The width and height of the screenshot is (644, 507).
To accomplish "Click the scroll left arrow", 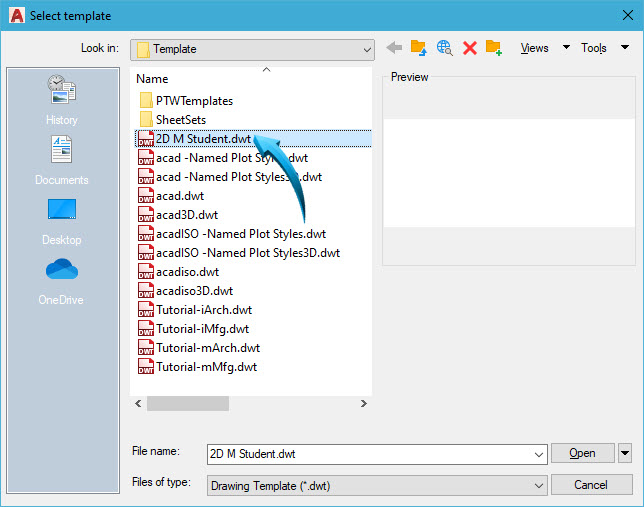I will click(138, 403).
